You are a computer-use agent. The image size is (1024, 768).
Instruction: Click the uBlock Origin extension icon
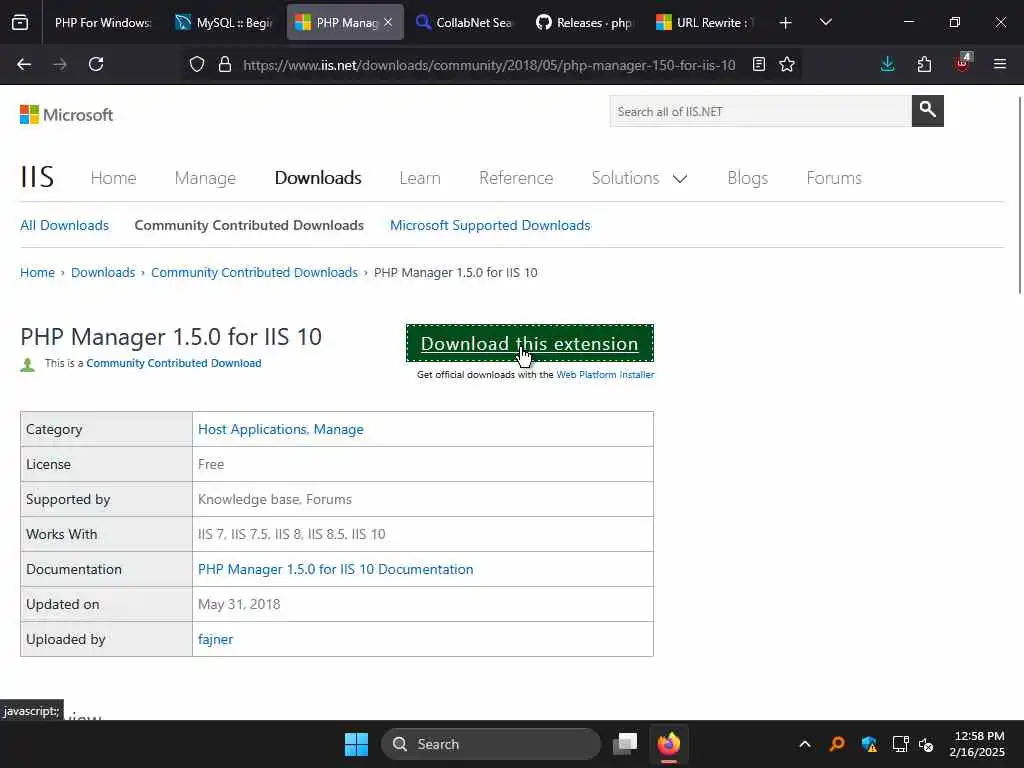pyautogui.click(x=962, y=63)
